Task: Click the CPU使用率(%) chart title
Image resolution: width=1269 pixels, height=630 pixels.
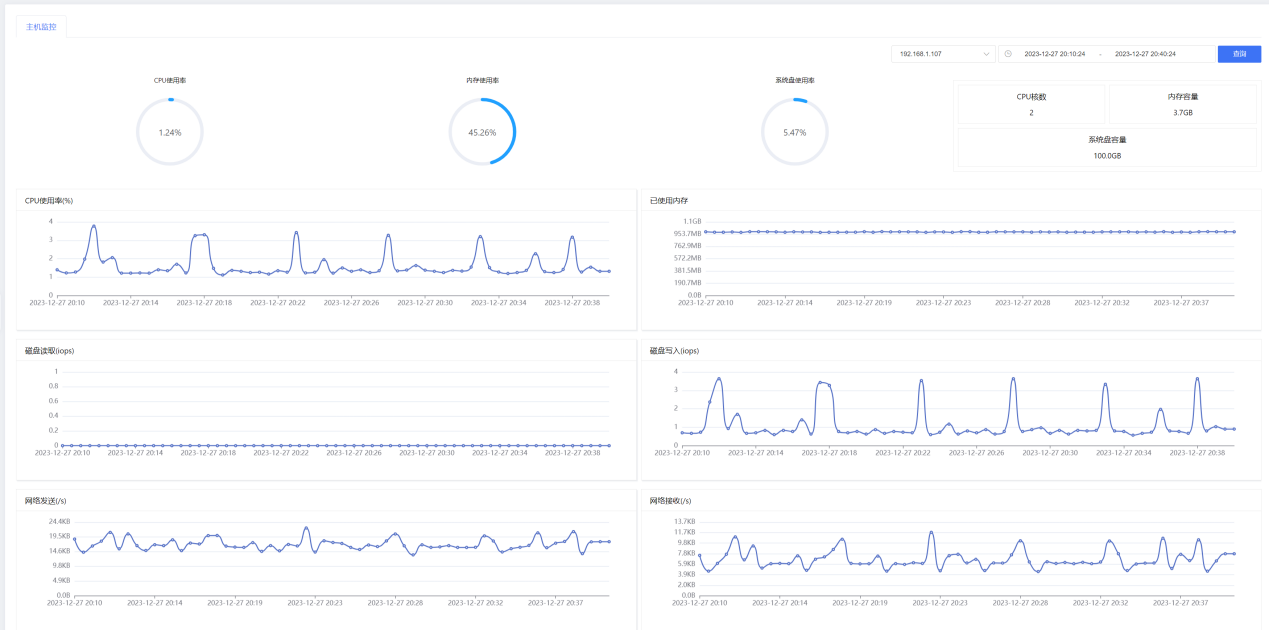Action: 49,201
